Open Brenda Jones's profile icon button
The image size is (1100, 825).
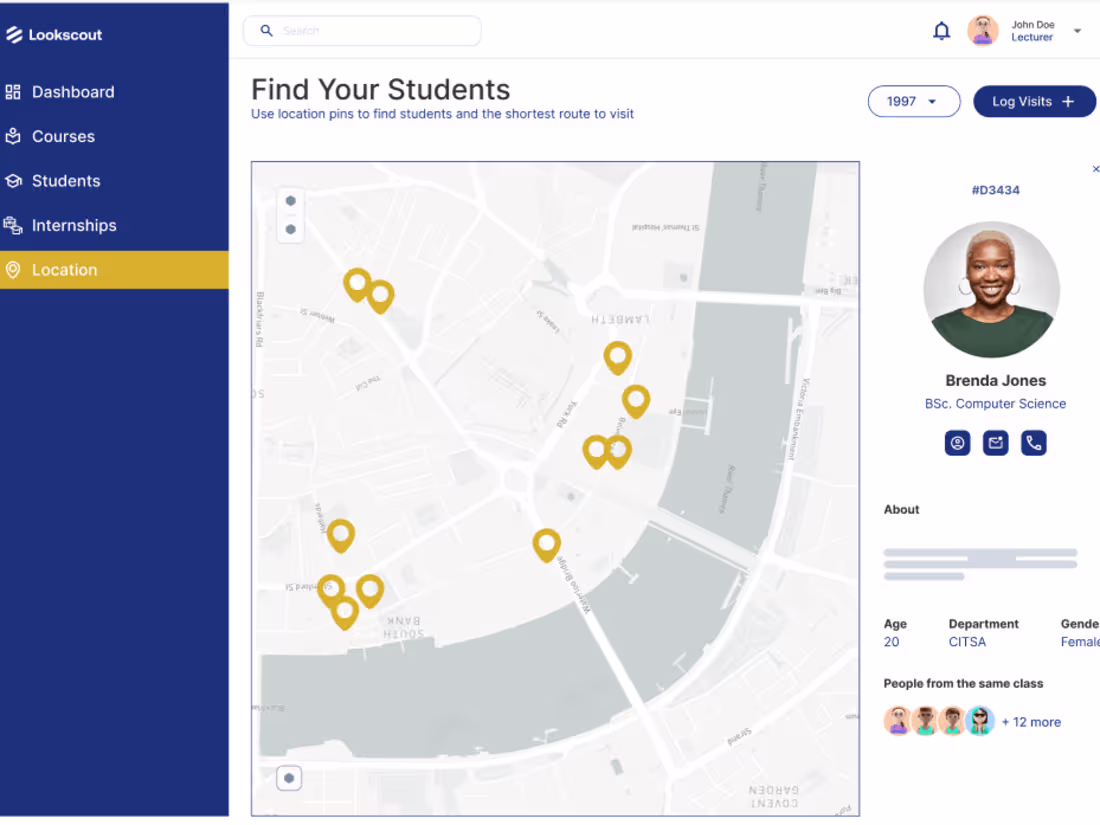click(957, 443)
